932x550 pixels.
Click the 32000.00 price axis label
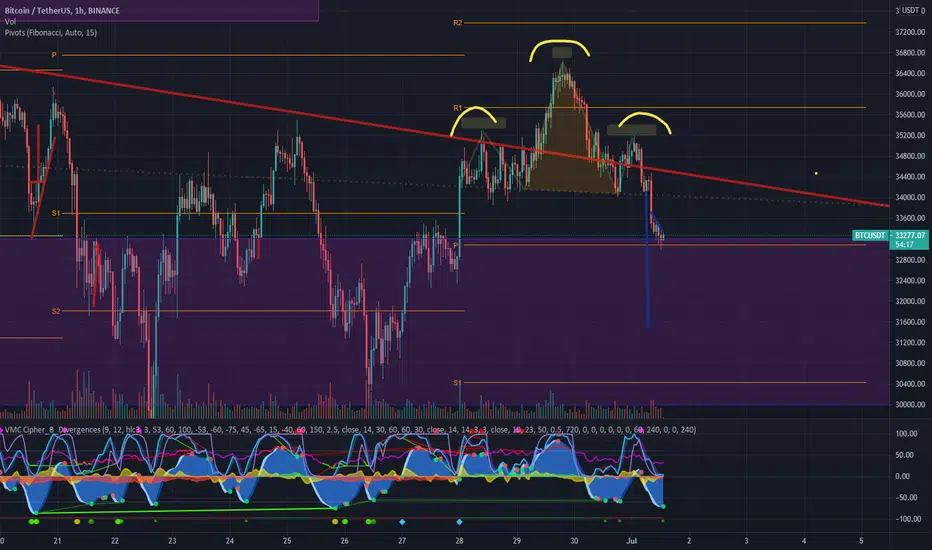[x=910, y=301]
